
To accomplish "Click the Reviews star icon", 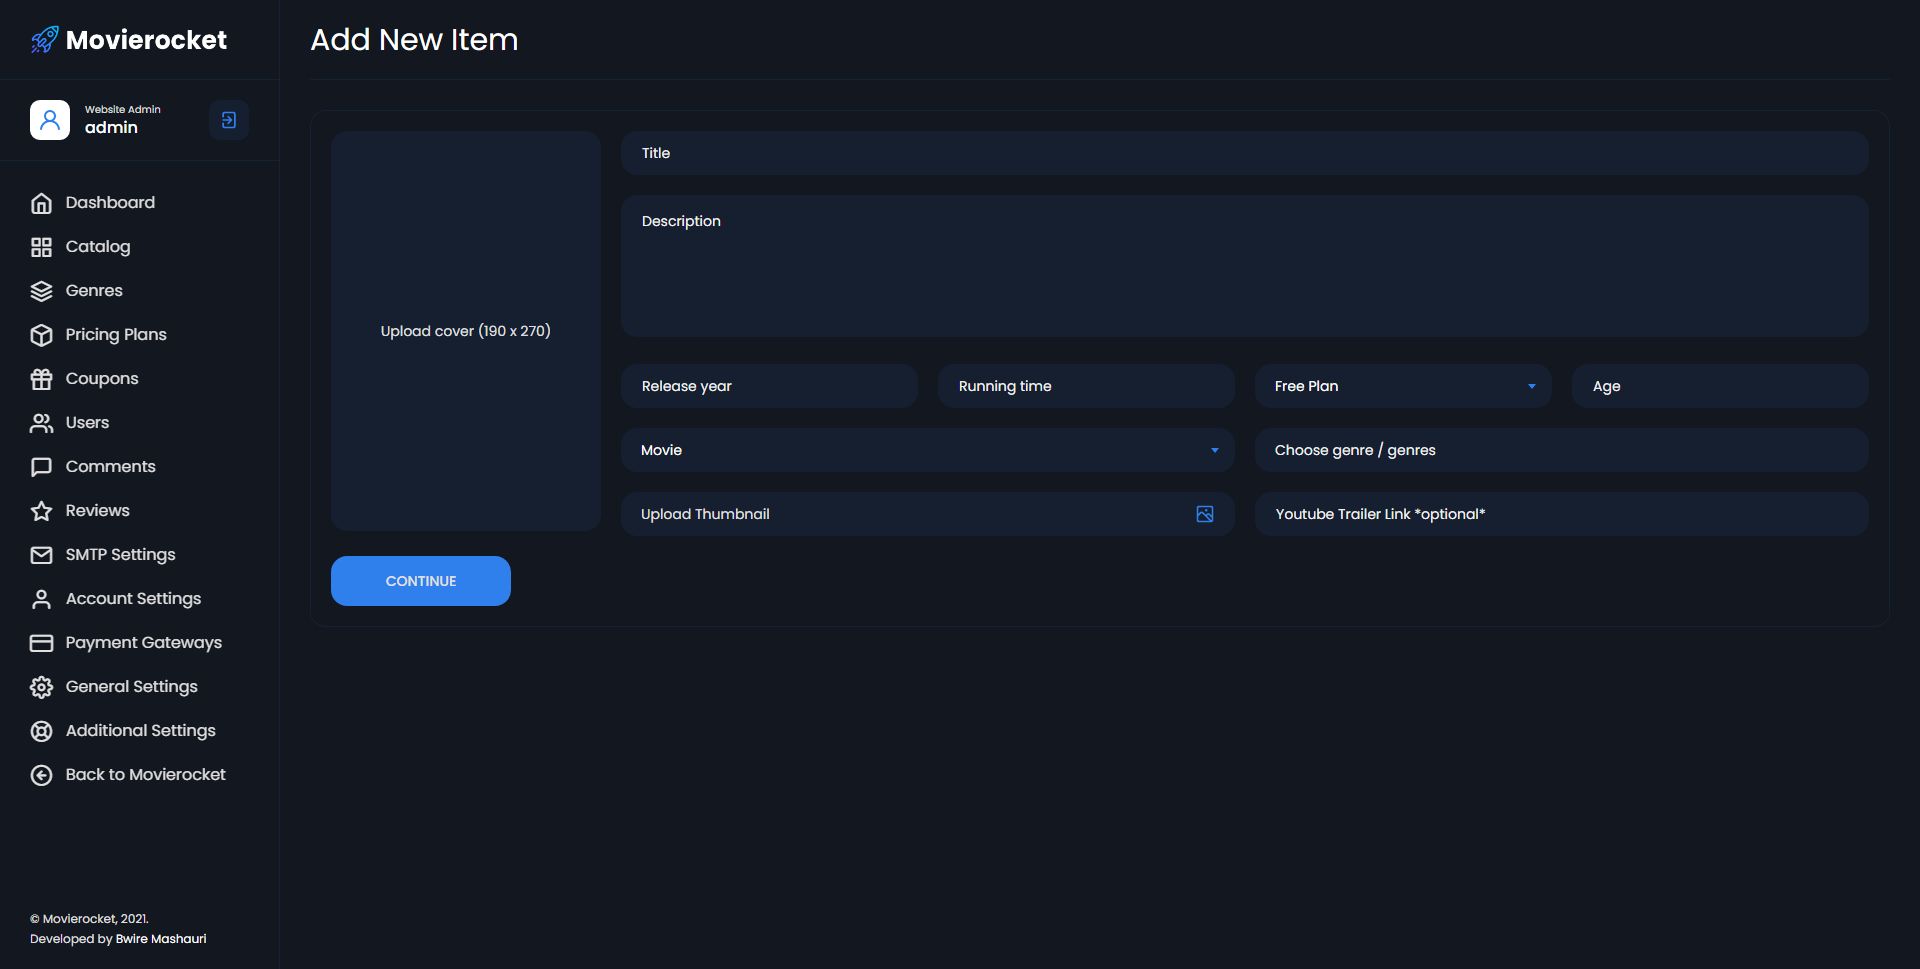I will tap(41, 511).
